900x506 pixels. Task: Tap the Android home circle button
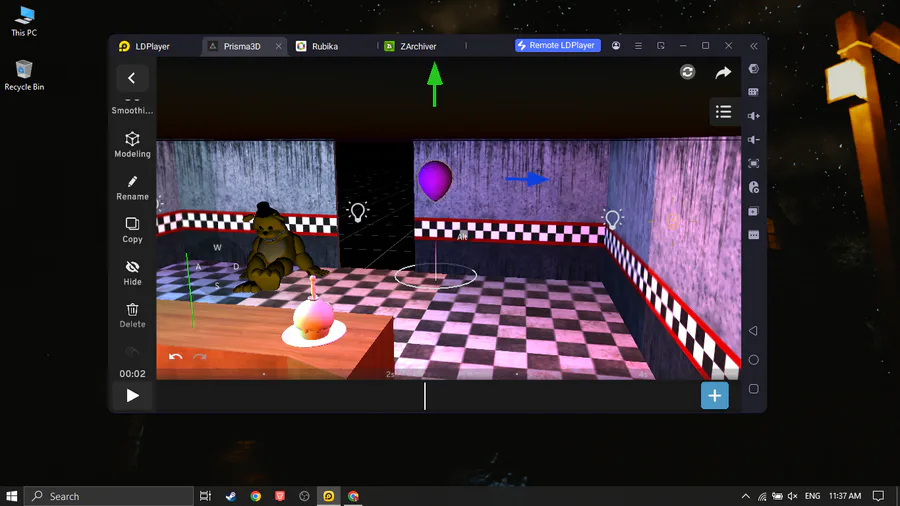(x=754, y=360)
